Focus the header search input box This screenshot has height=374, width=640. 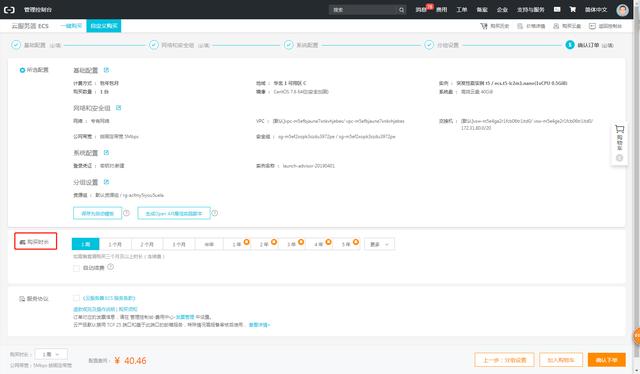click(x=363, y=10)
